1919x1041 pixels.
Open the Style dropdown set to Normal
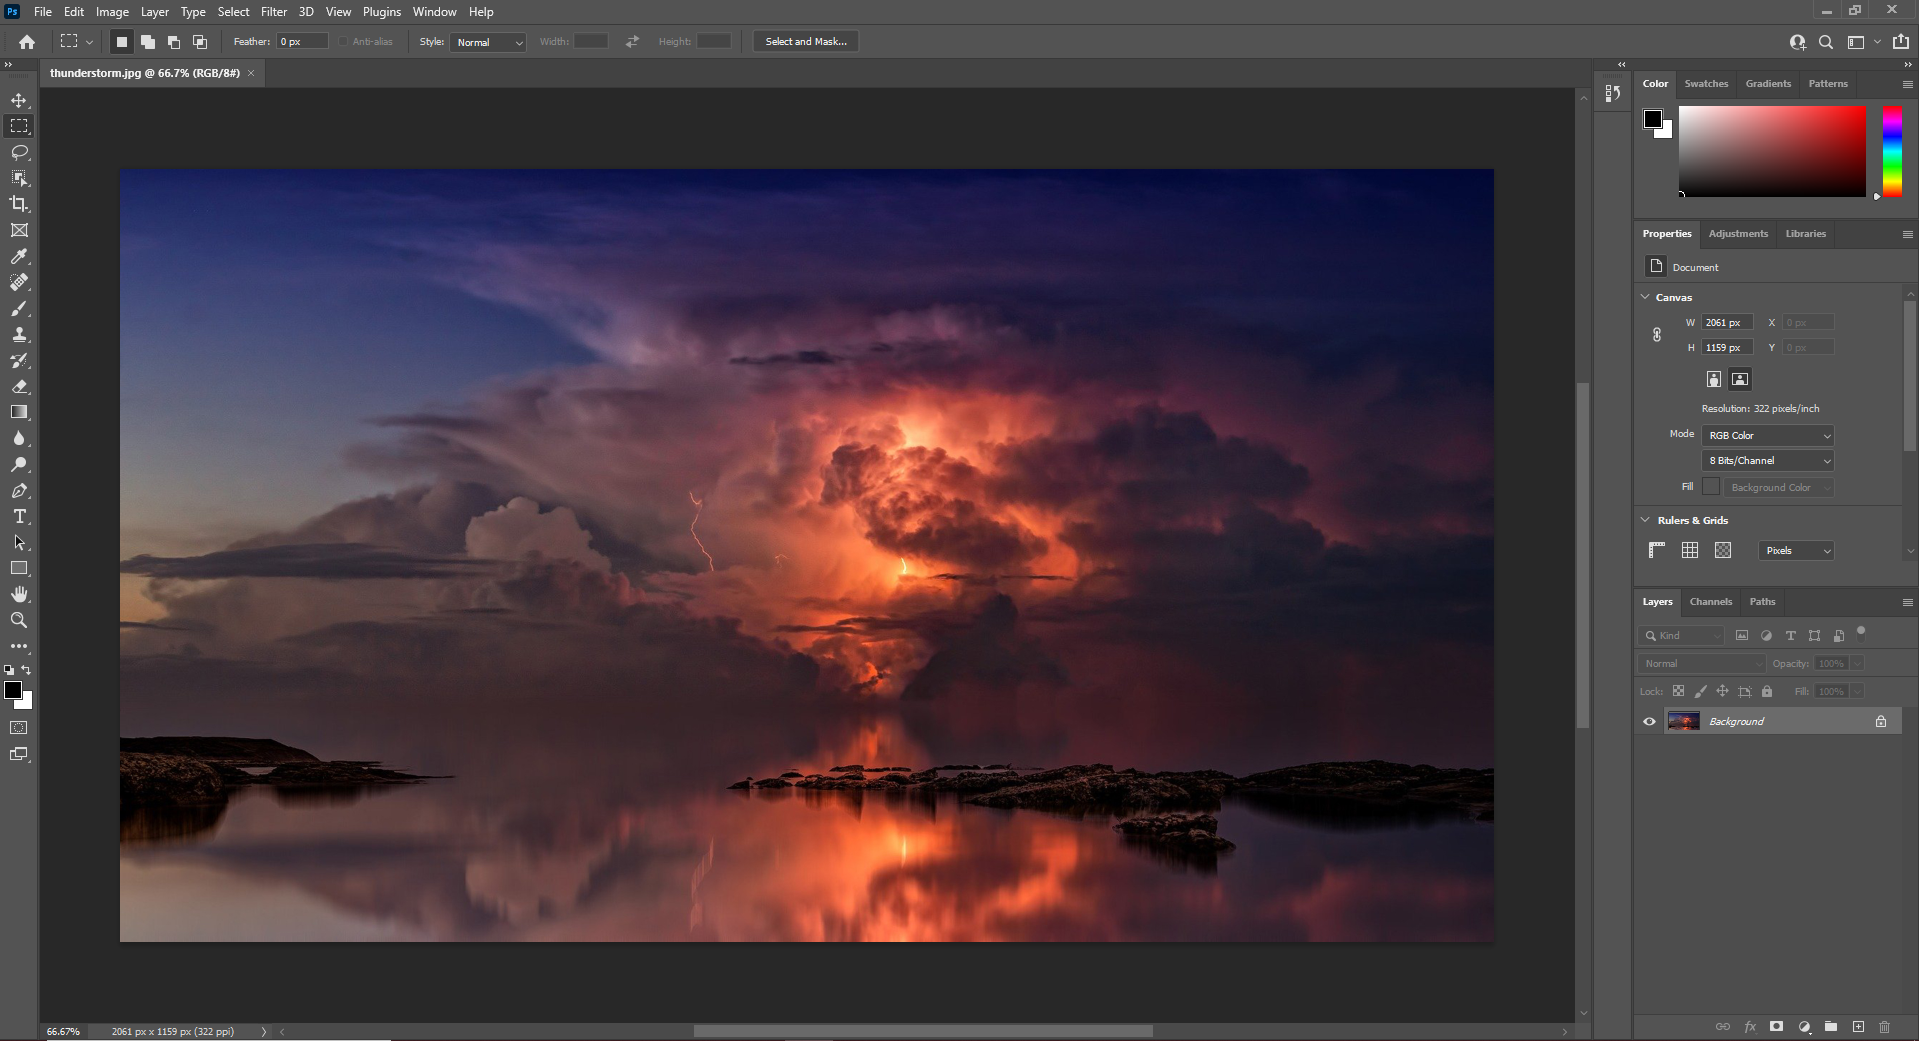tap(488, 42)
